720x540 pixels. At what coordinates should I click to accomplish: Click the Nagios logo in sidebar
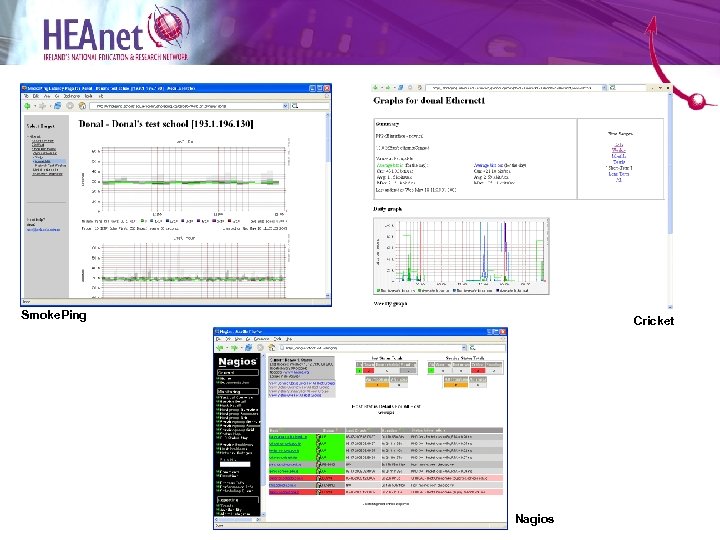237,361
